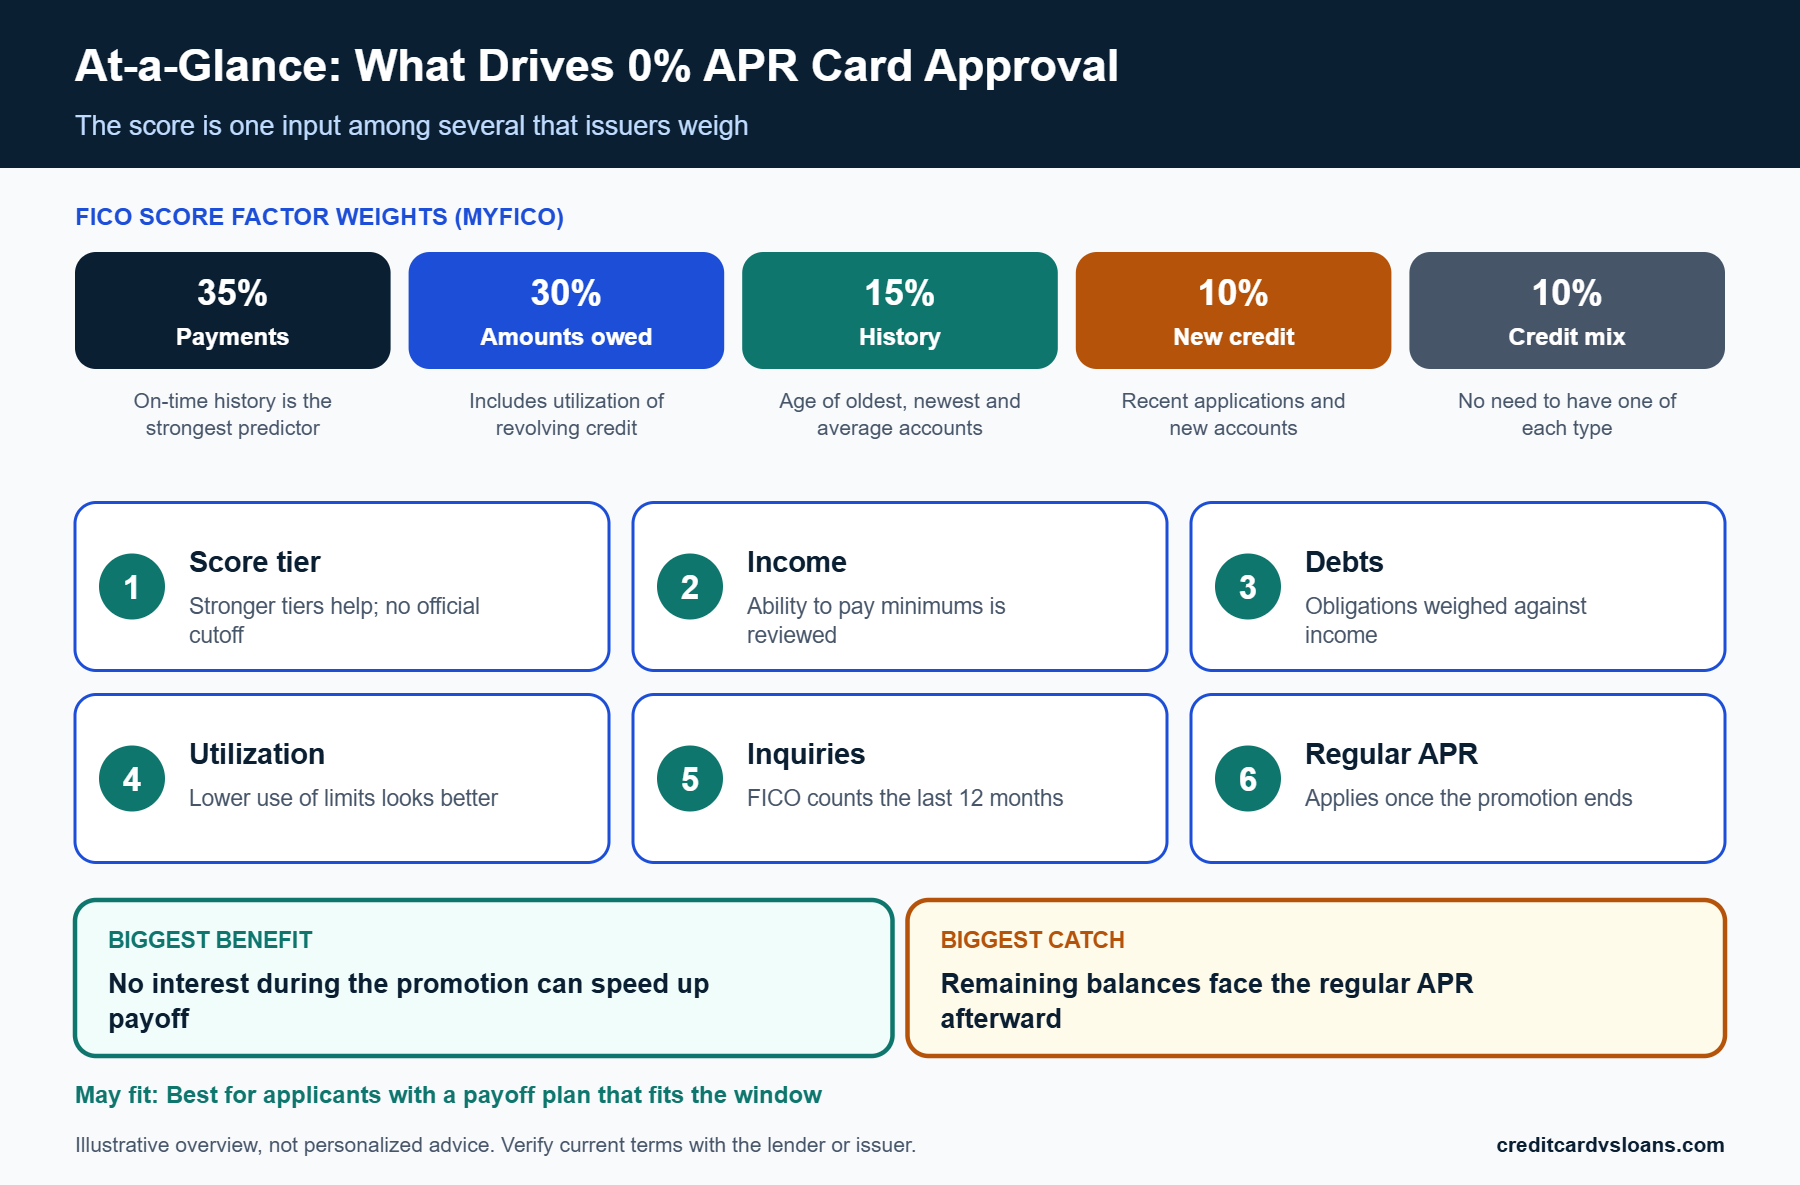This screenshot has height=1185, width=1800.
Task: Click 'No interest during the promotion' statement
Action: tap(408, 1001)
